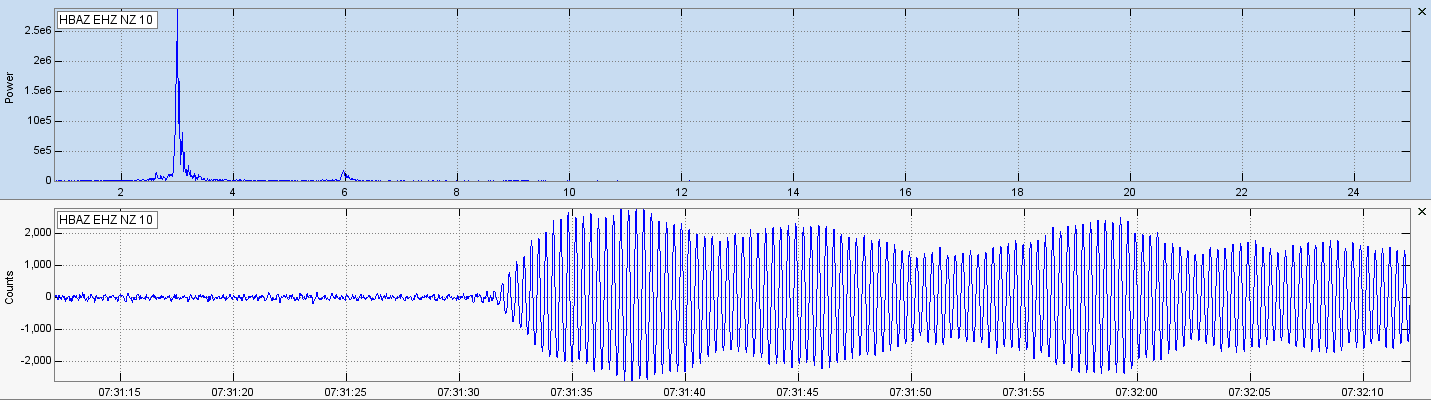Click the 18 Hz frequency axis label
1431x400 pixels.
(1017, 192)
